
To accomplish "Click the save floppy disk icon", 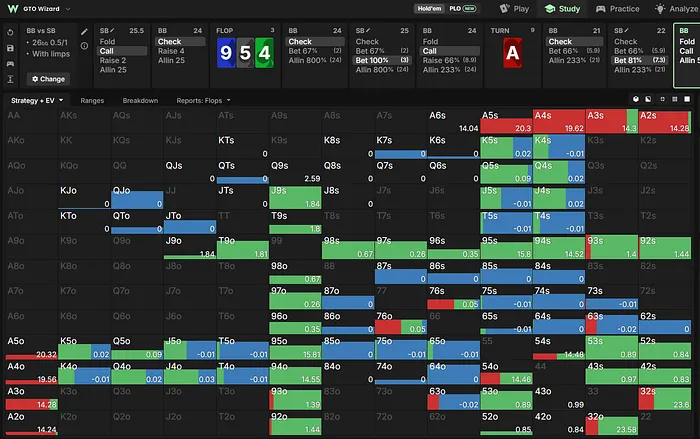I will 10,48.
